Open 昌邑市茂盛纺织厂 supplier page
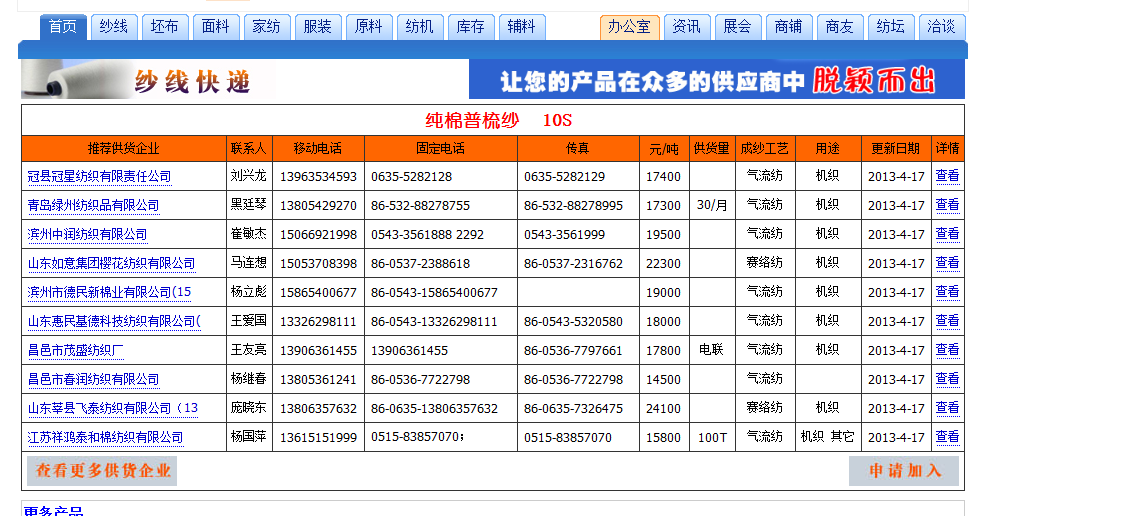The image size is (1128, 516). coord(75,351)
